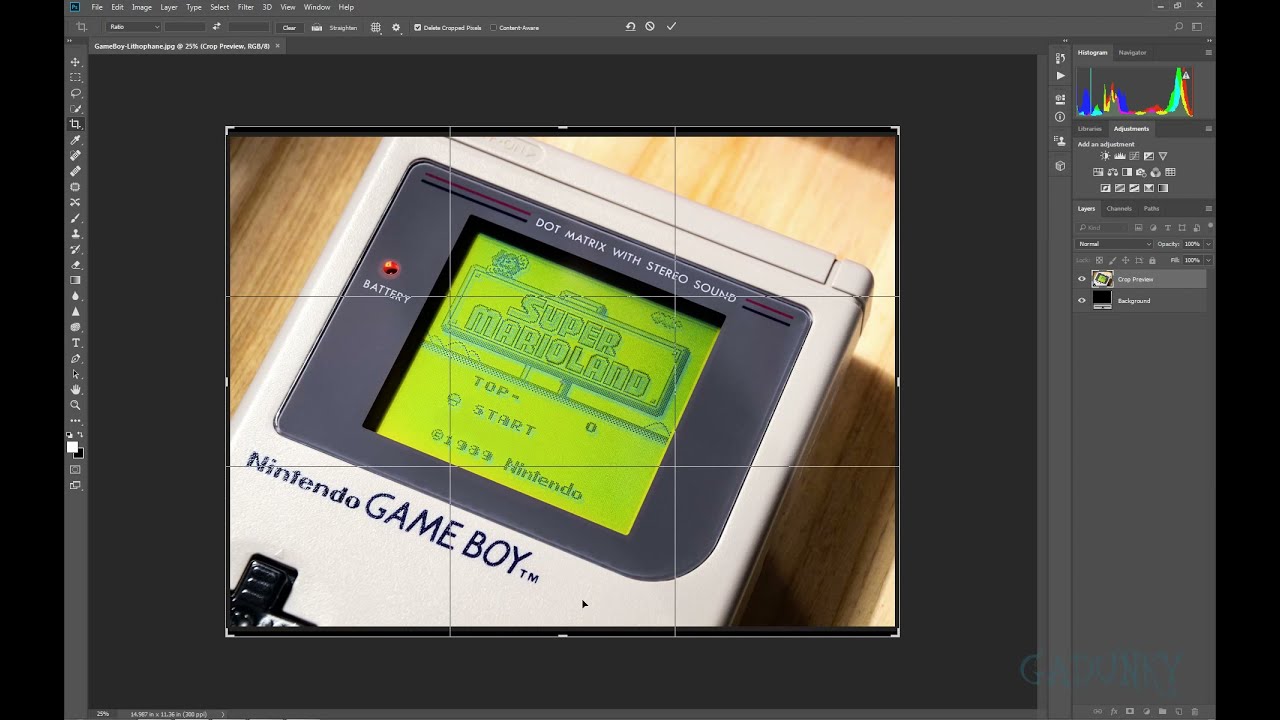This screenshot has height=720, width=1280.
Task: Select the Gradient tool
Action: pos(75,281)
